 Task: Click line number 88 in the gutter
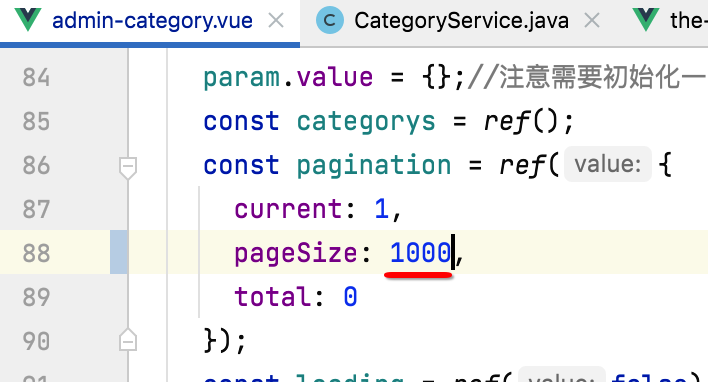coord(36,253)
